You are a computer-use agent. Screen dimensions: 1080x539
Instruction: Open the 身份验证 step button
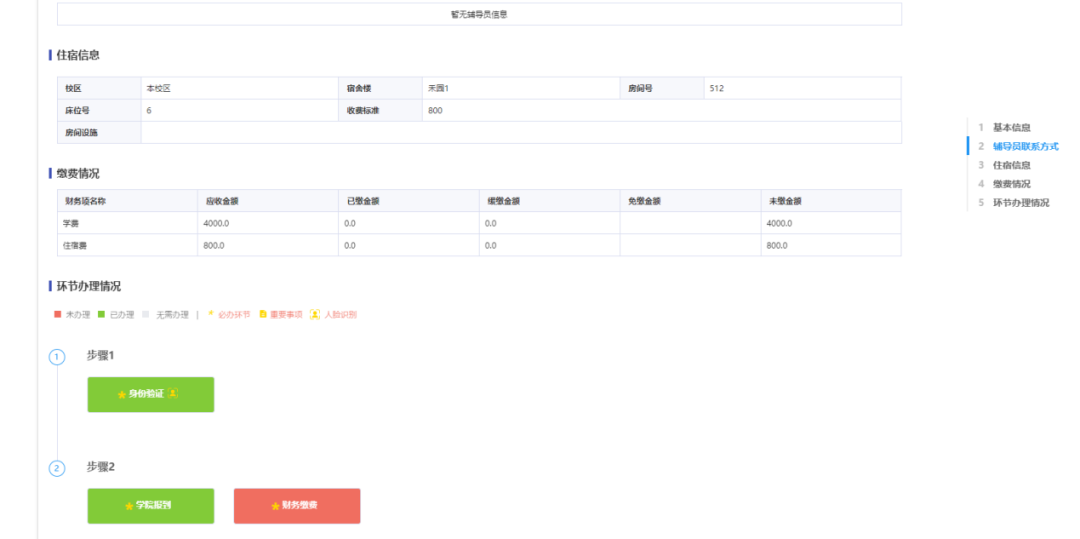tap(151, 394)
